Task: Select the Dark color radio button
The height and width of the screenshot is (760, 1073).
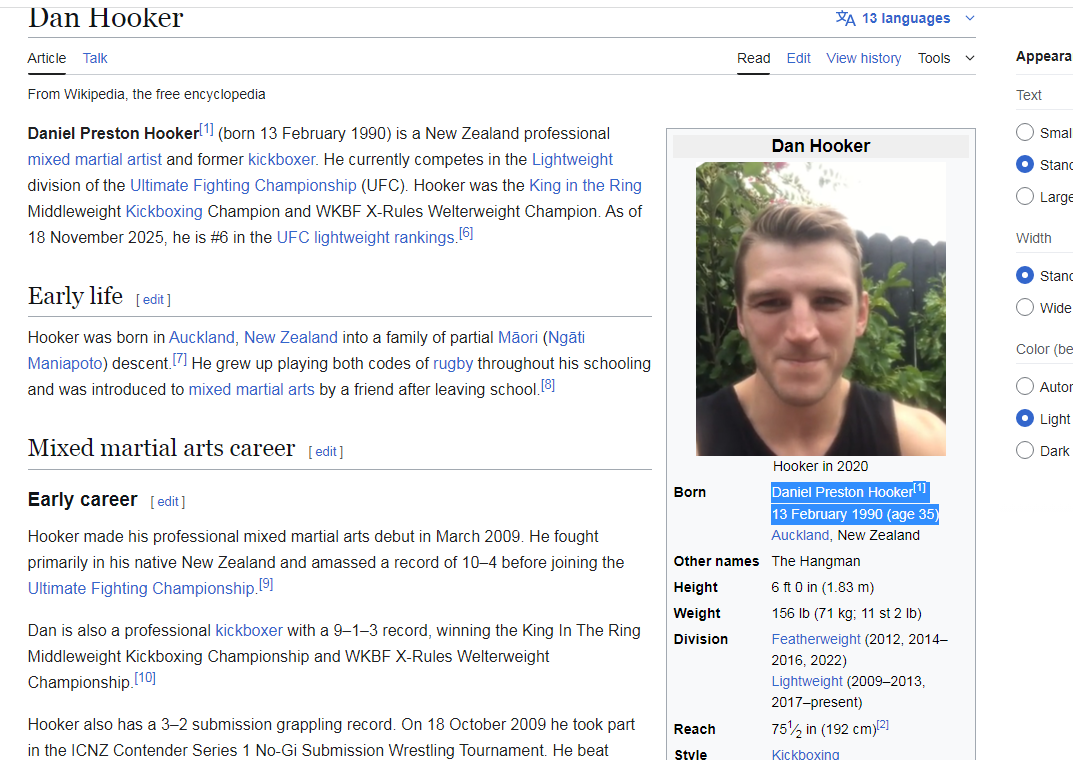Action: tap(1024, 450)
